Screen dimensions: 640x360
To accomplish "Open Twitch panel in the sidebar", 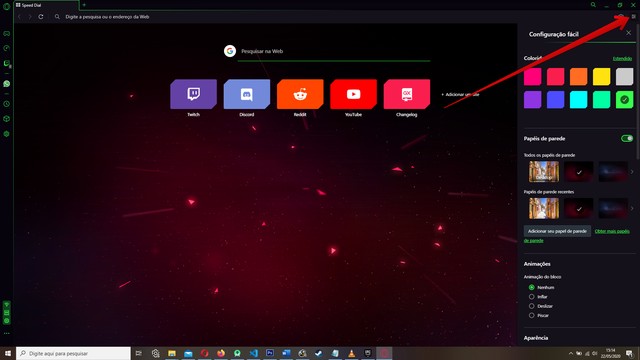I will (x=7, y=63).
